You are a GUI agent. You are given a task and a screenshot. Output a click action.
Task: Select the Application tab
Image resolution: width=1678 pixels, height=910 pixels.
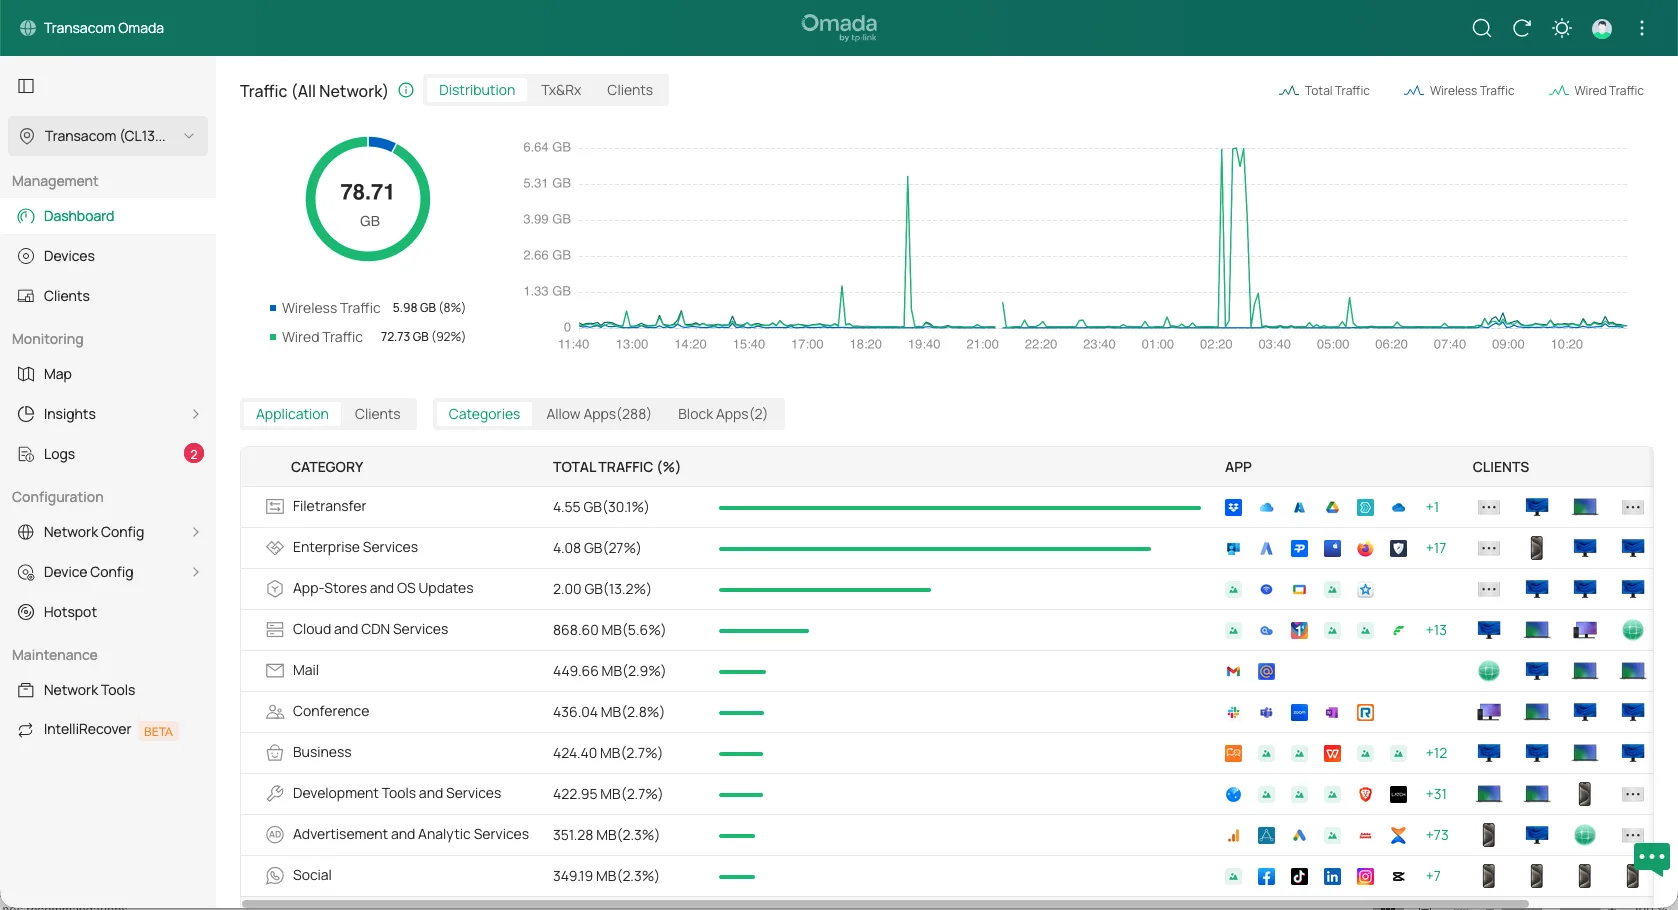pyautogui.click(x=292, y=414)
